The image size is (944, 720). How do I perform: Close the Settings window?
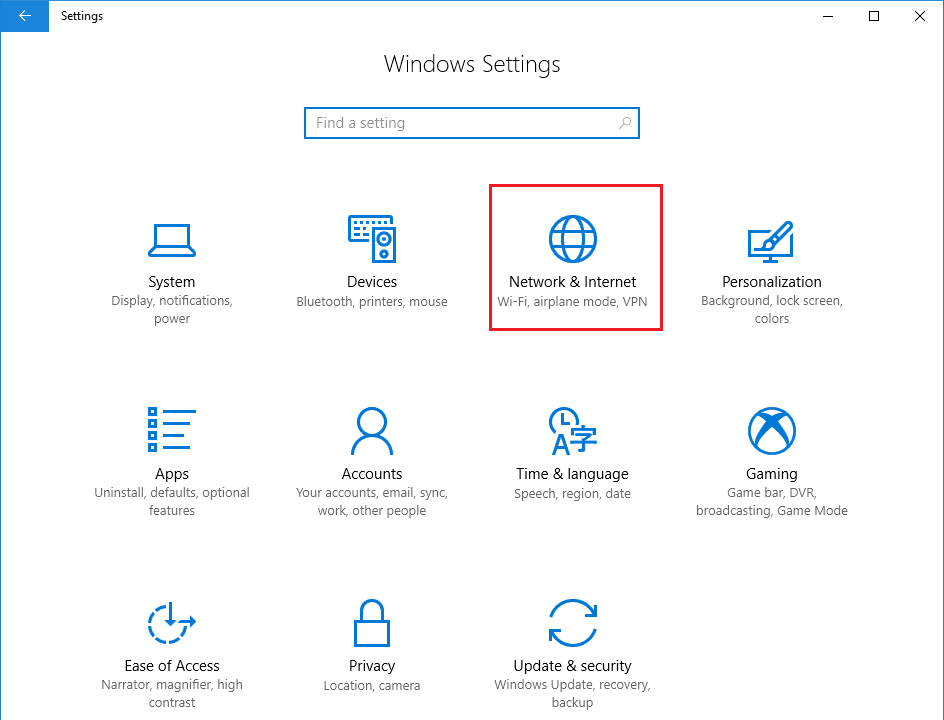(920, 16)
